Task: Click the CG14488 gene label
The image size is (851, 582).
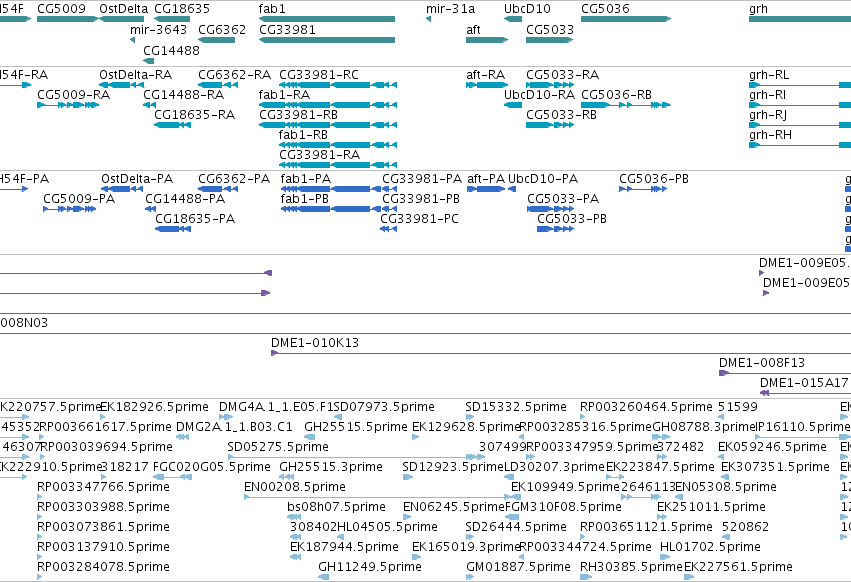Action: (x=172, y=50)
